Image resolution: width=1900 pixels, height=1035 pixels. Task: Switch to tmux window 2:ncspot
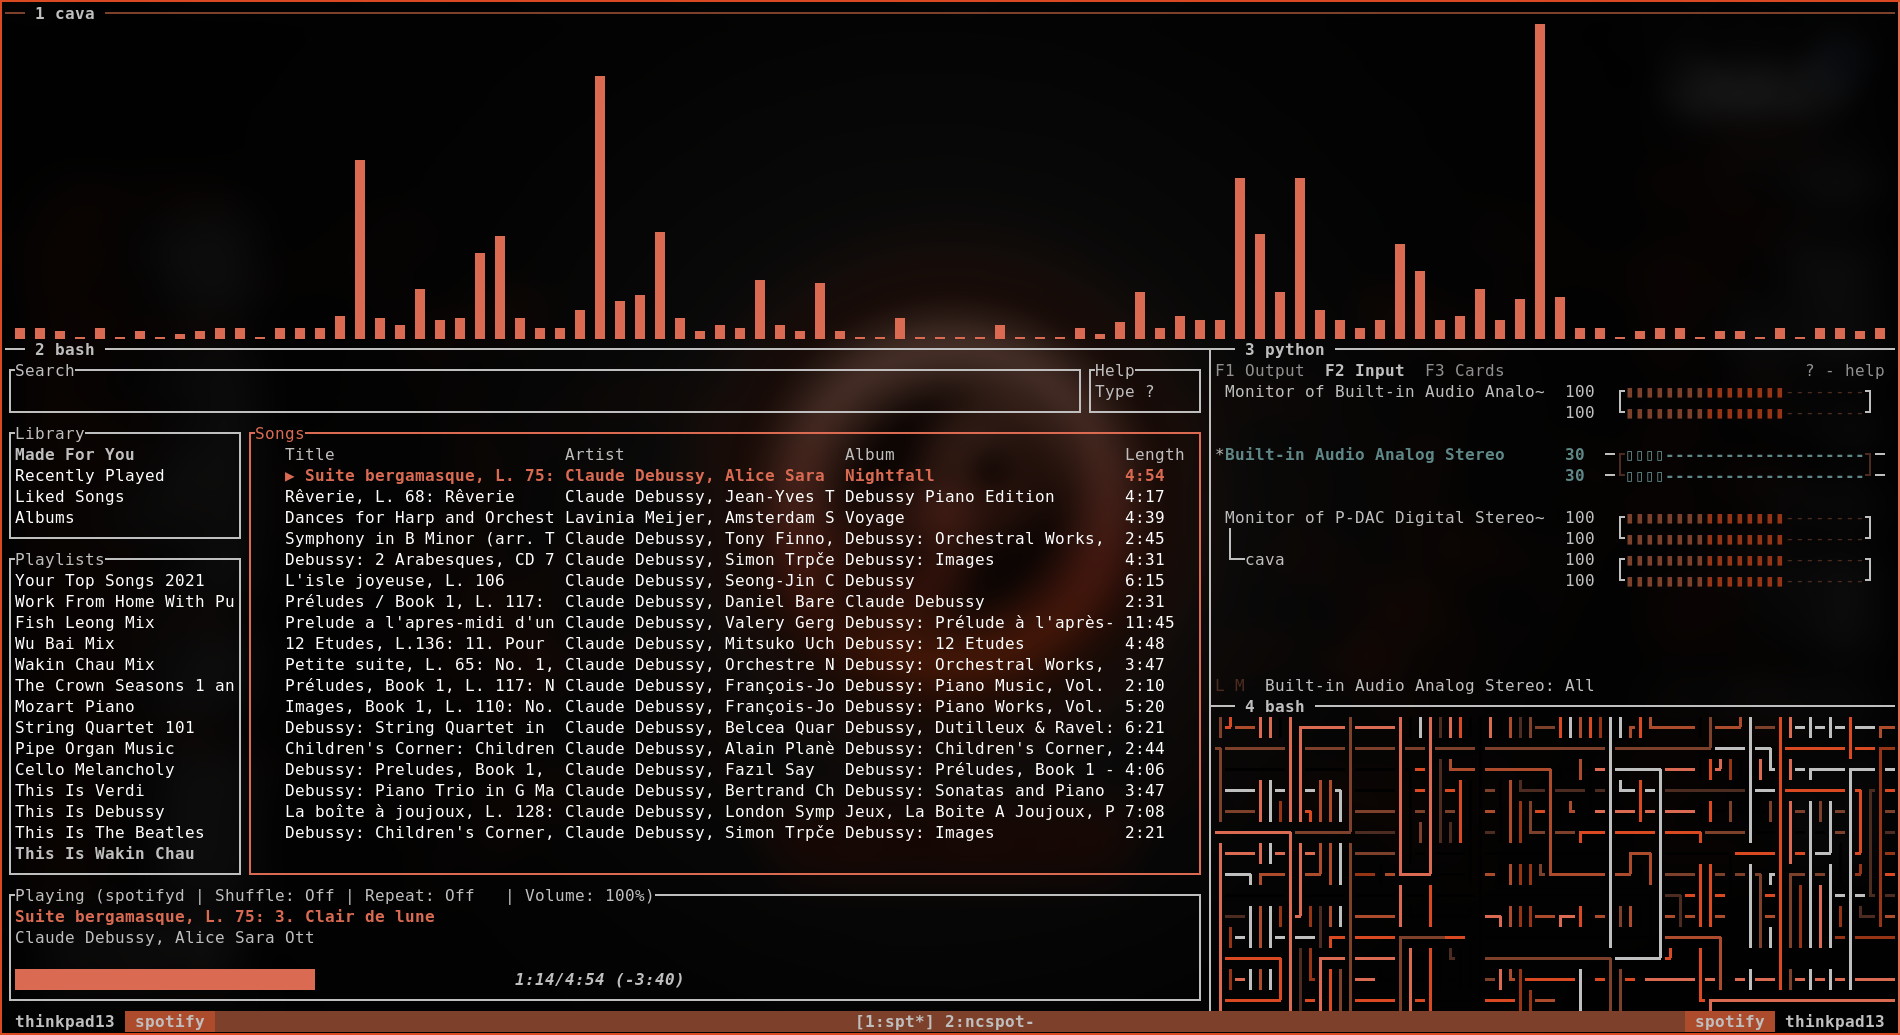(x=990, y=1022)
